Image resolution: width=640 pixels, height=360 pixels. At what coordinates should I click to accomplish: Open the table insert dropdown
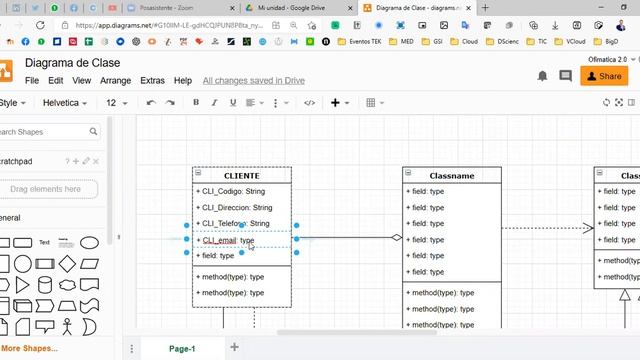point(375,102)
